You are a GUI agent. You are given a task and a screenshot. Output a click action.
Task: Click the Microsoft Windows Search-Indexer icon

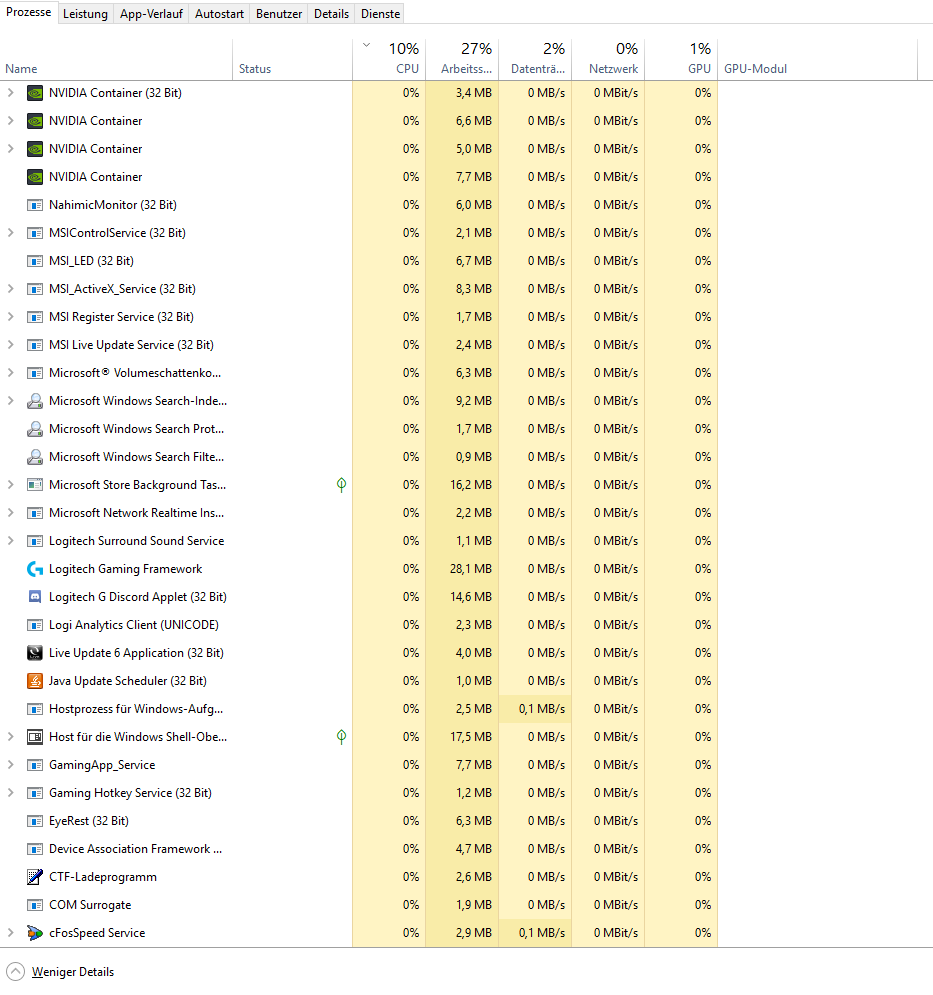tap(35, 401)
